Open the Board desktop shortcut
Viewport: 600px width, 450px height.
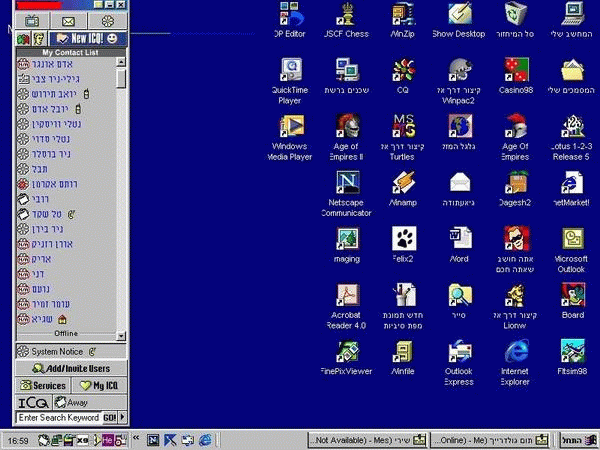point(573,301)
